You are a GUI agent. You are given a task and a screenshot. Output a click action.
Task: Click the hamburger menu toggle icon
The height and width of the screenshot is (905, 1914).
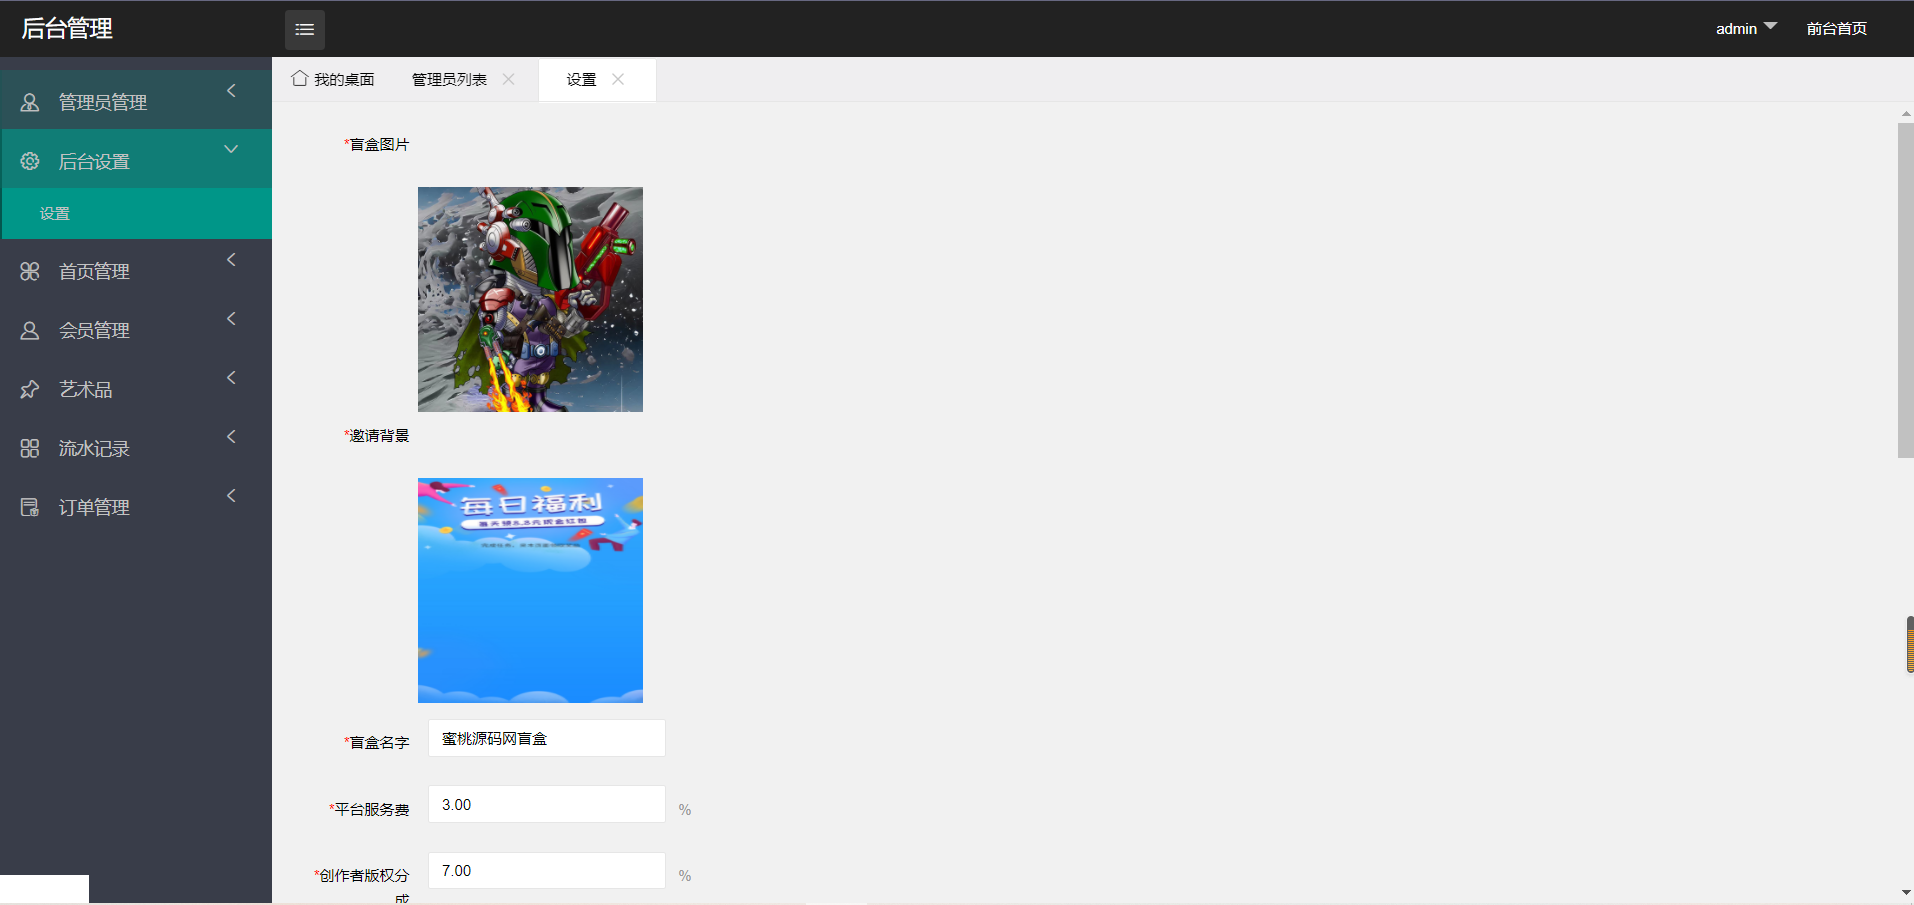point(305,30)
